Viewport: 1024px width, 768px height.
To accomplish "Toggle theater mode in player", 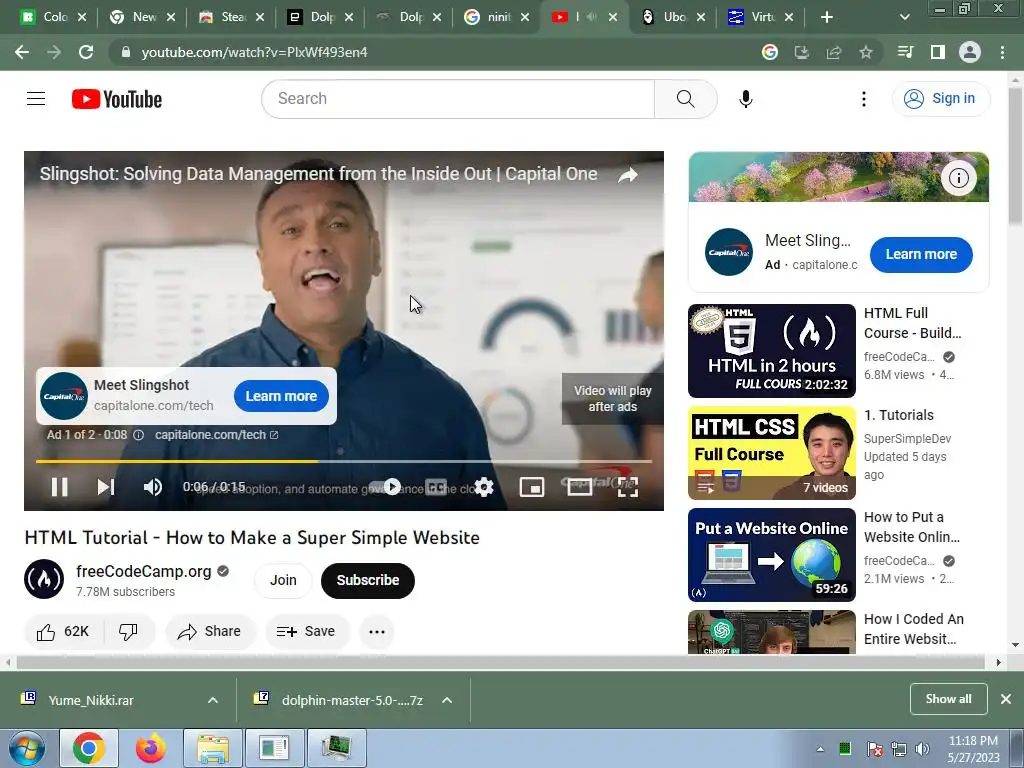I will coord(579,487).
